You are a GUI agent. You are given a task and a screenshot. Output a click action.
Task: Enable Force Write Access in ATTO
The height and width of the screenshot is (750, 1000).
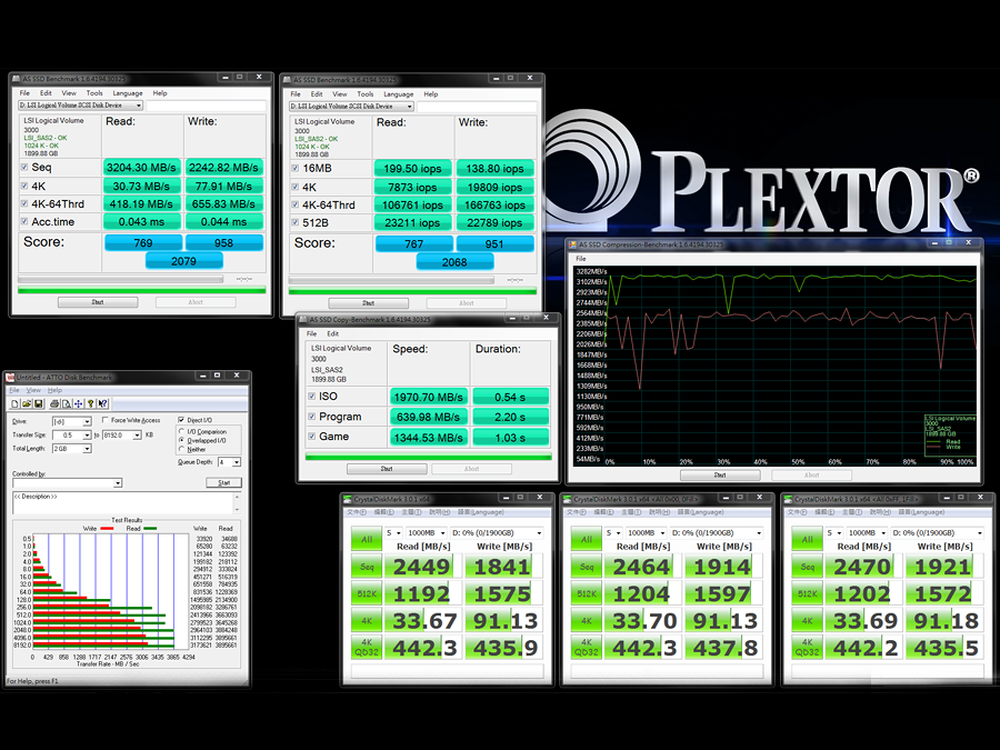(x=105, y=420)
